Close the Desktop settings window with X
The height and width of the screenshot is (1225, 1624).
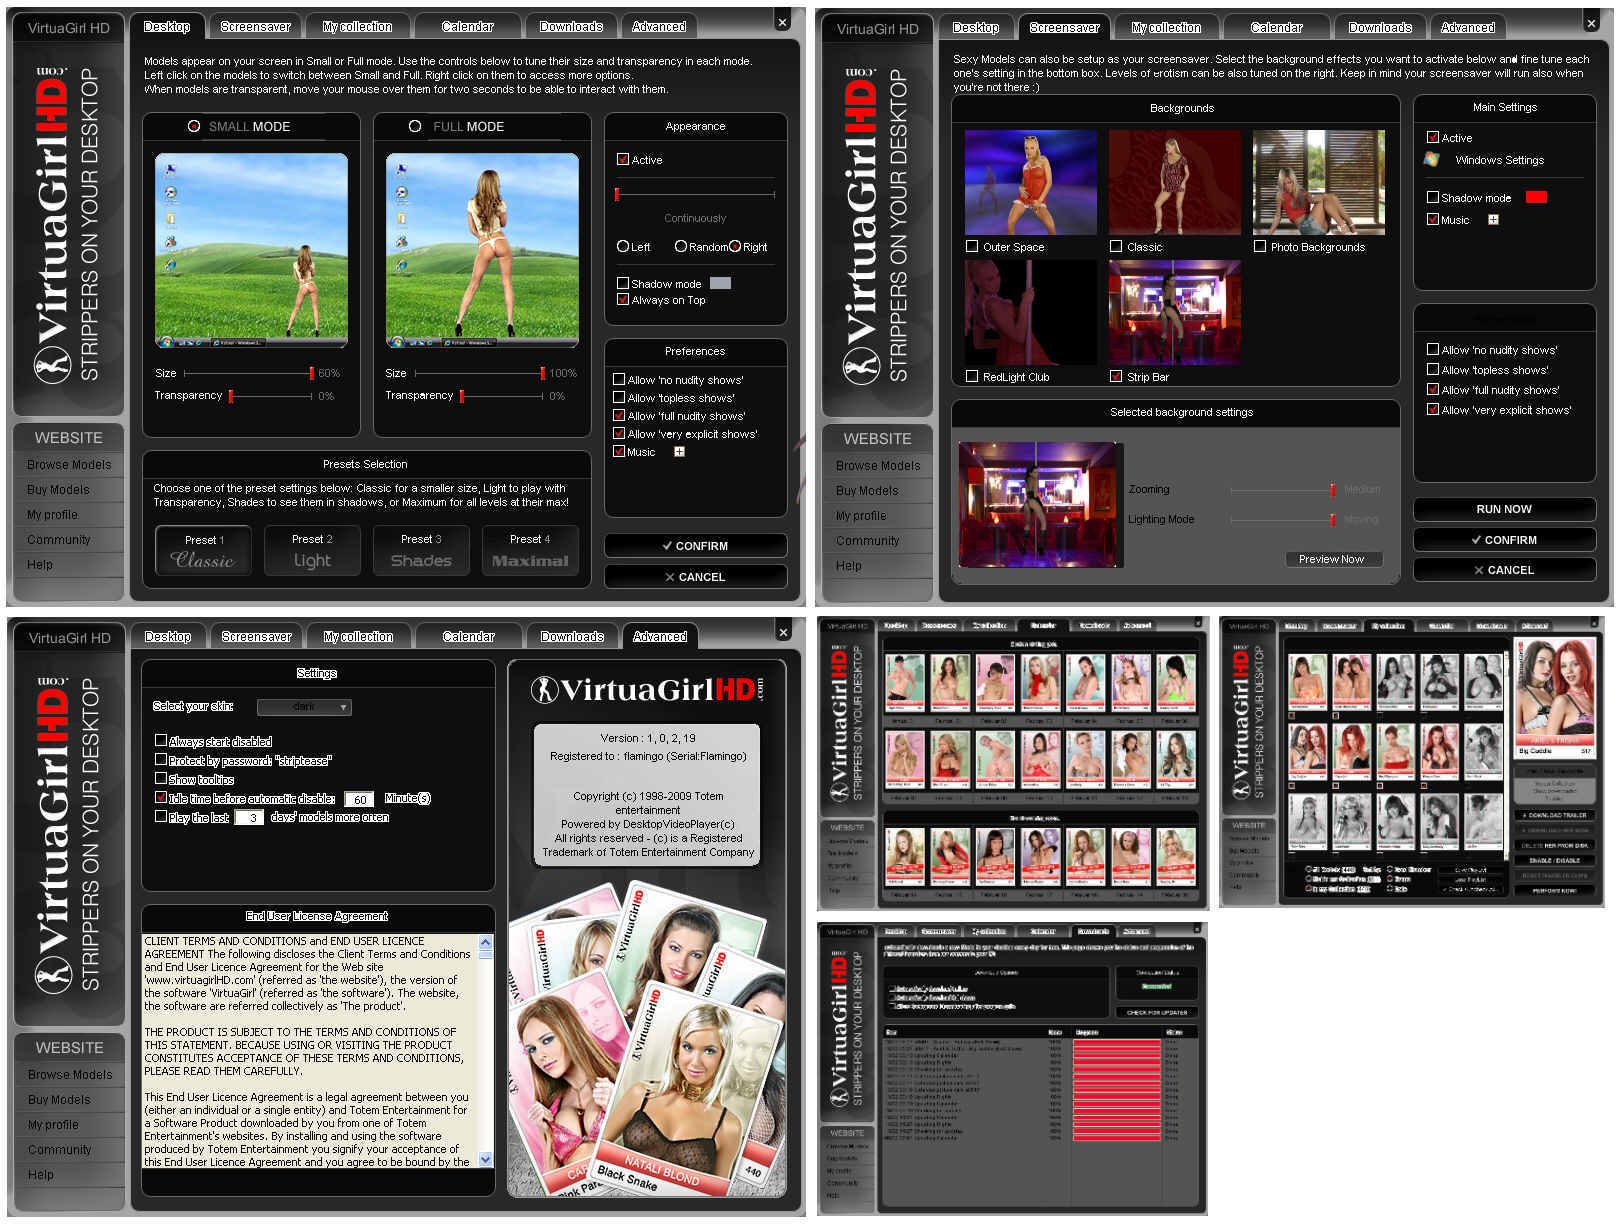click(783, 22)
